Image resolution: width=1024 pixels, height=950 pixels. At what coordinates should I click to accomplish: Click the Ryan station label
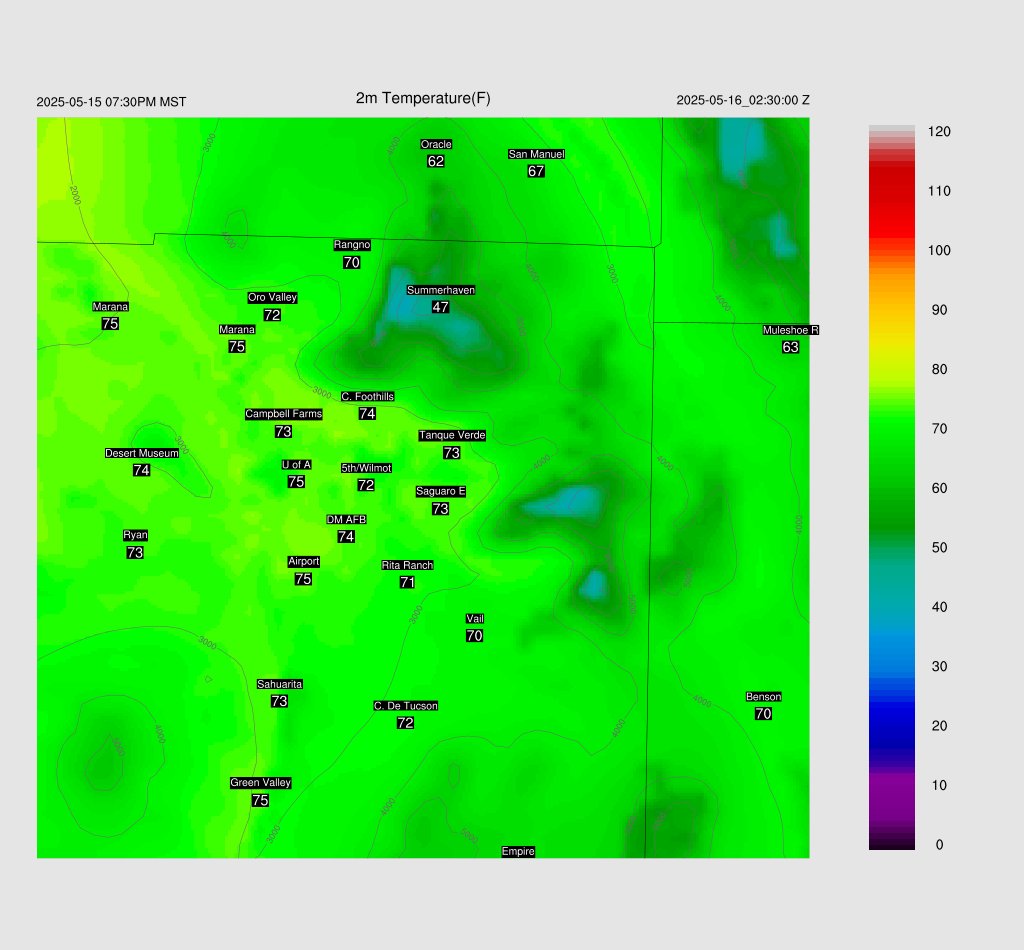(x=135, y=535)
